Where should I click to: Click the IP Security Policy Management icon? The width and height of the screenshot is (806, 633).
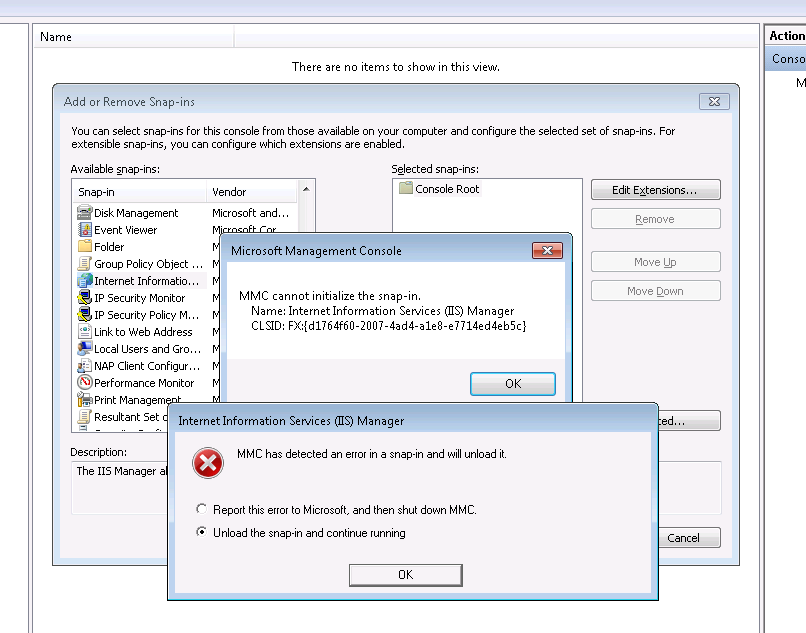[84, 314]
